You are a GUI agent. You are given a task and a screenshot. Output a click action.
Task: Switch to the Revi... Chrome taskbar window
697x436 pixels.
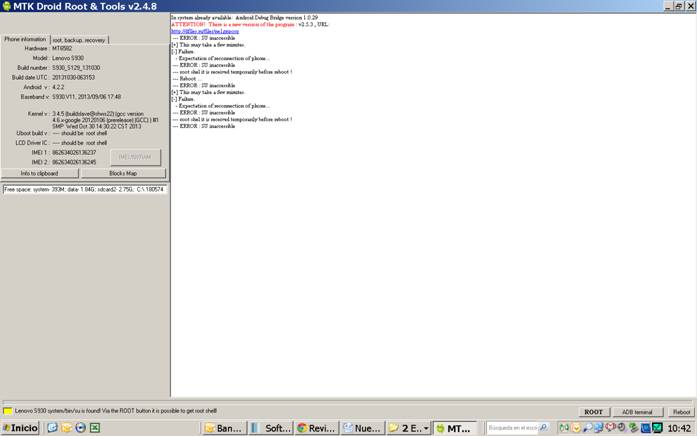coord(317,428)
